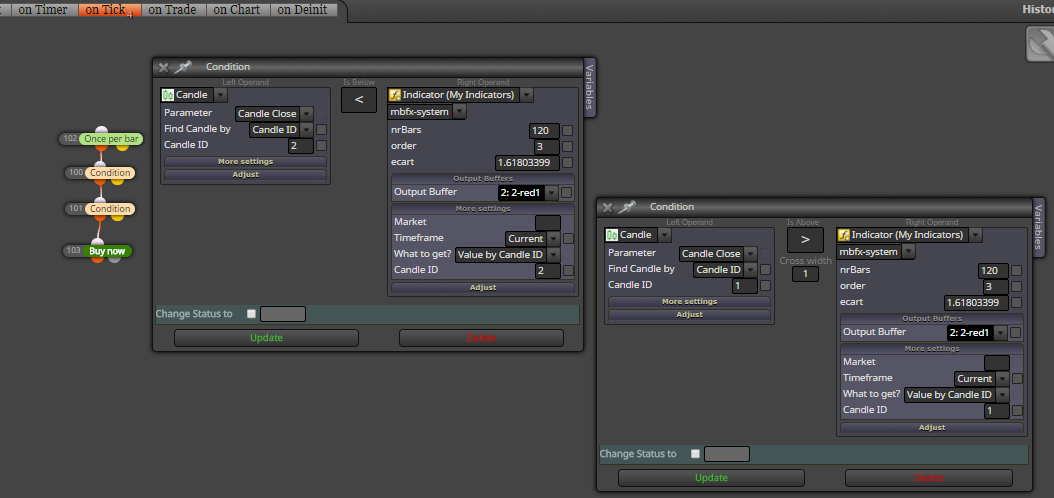Open the Output Buffer 2-red1 dropdown in the first Condition

[x=552, y=193]
